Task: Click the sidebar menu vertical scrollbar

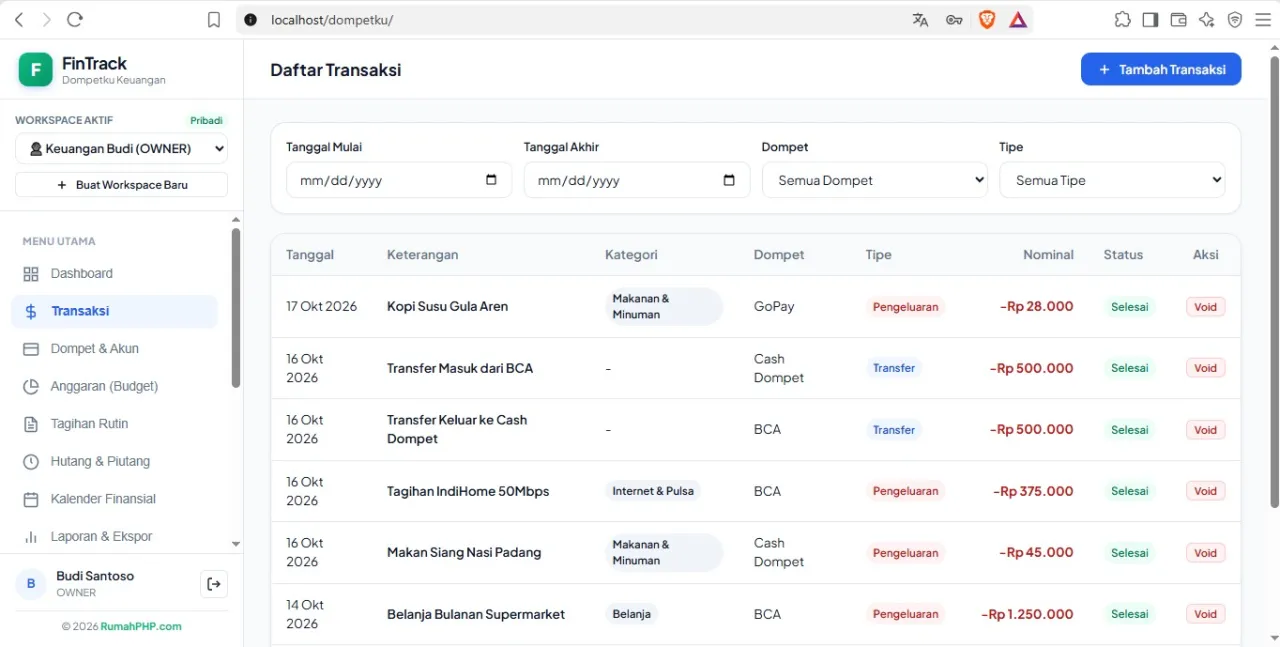Action: tap(236, 308)
